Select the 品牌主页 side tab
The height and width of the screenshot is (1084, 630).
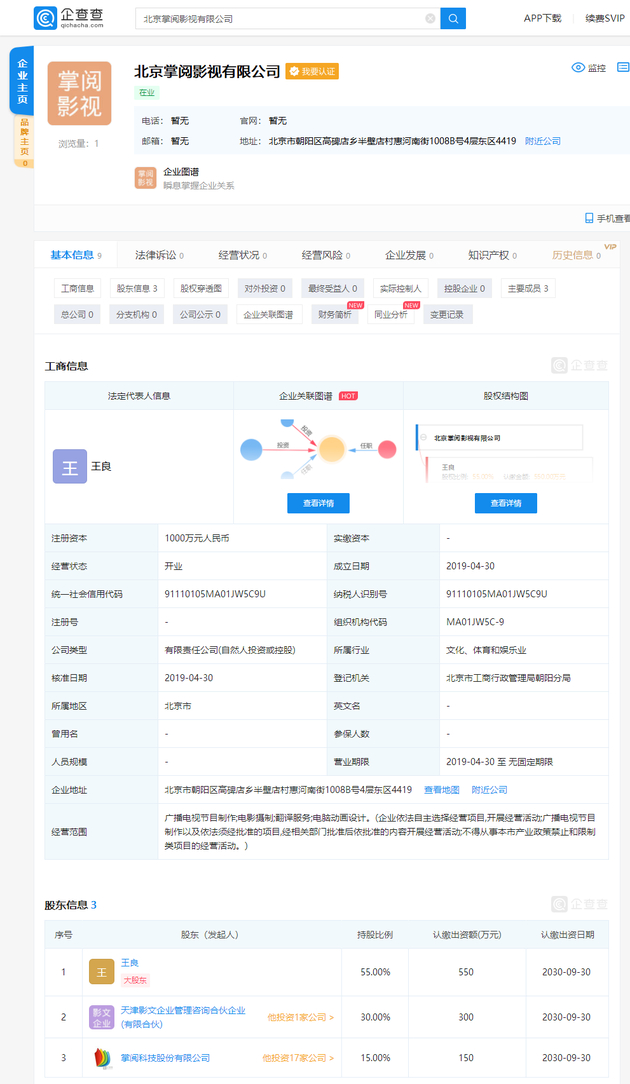(x=24, y=141)
